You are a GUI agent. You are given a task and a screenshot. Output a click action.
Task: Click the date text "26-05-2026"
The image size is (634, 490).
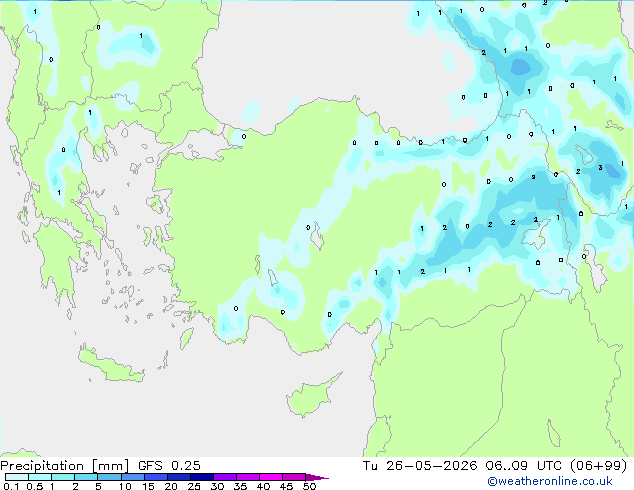(431, 466)
